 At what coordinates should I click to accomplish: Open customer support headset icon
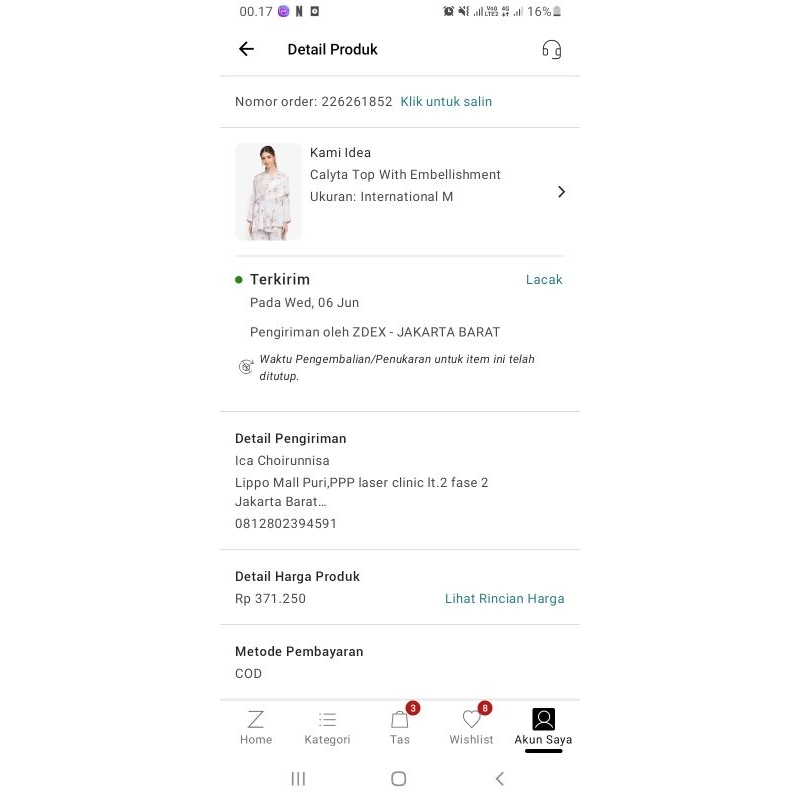coord(551,49)
